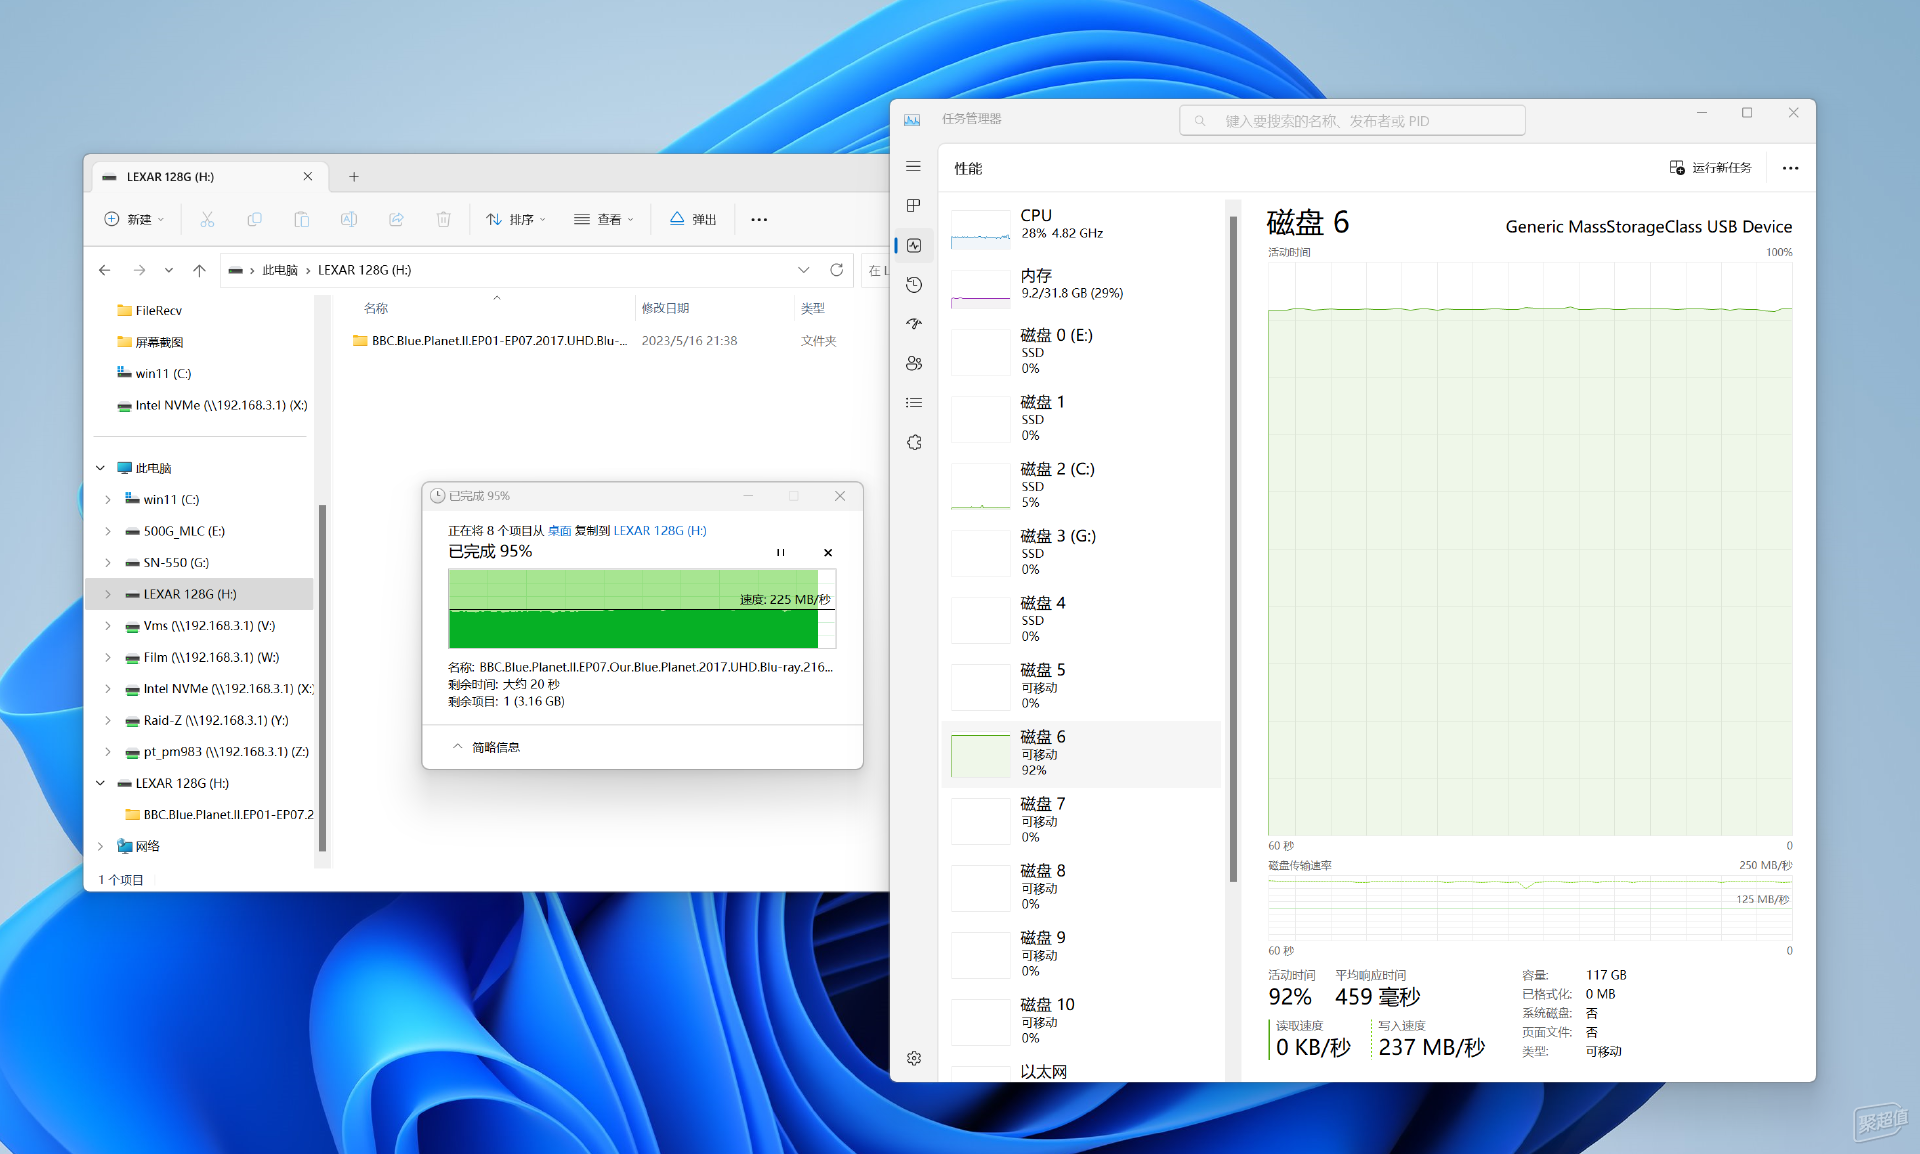The height and width of the screenshot is (1154, 1920).
Task: Click Run new task (运行新任务) button
Action: pyautogui.click(x=1711, y=168)
